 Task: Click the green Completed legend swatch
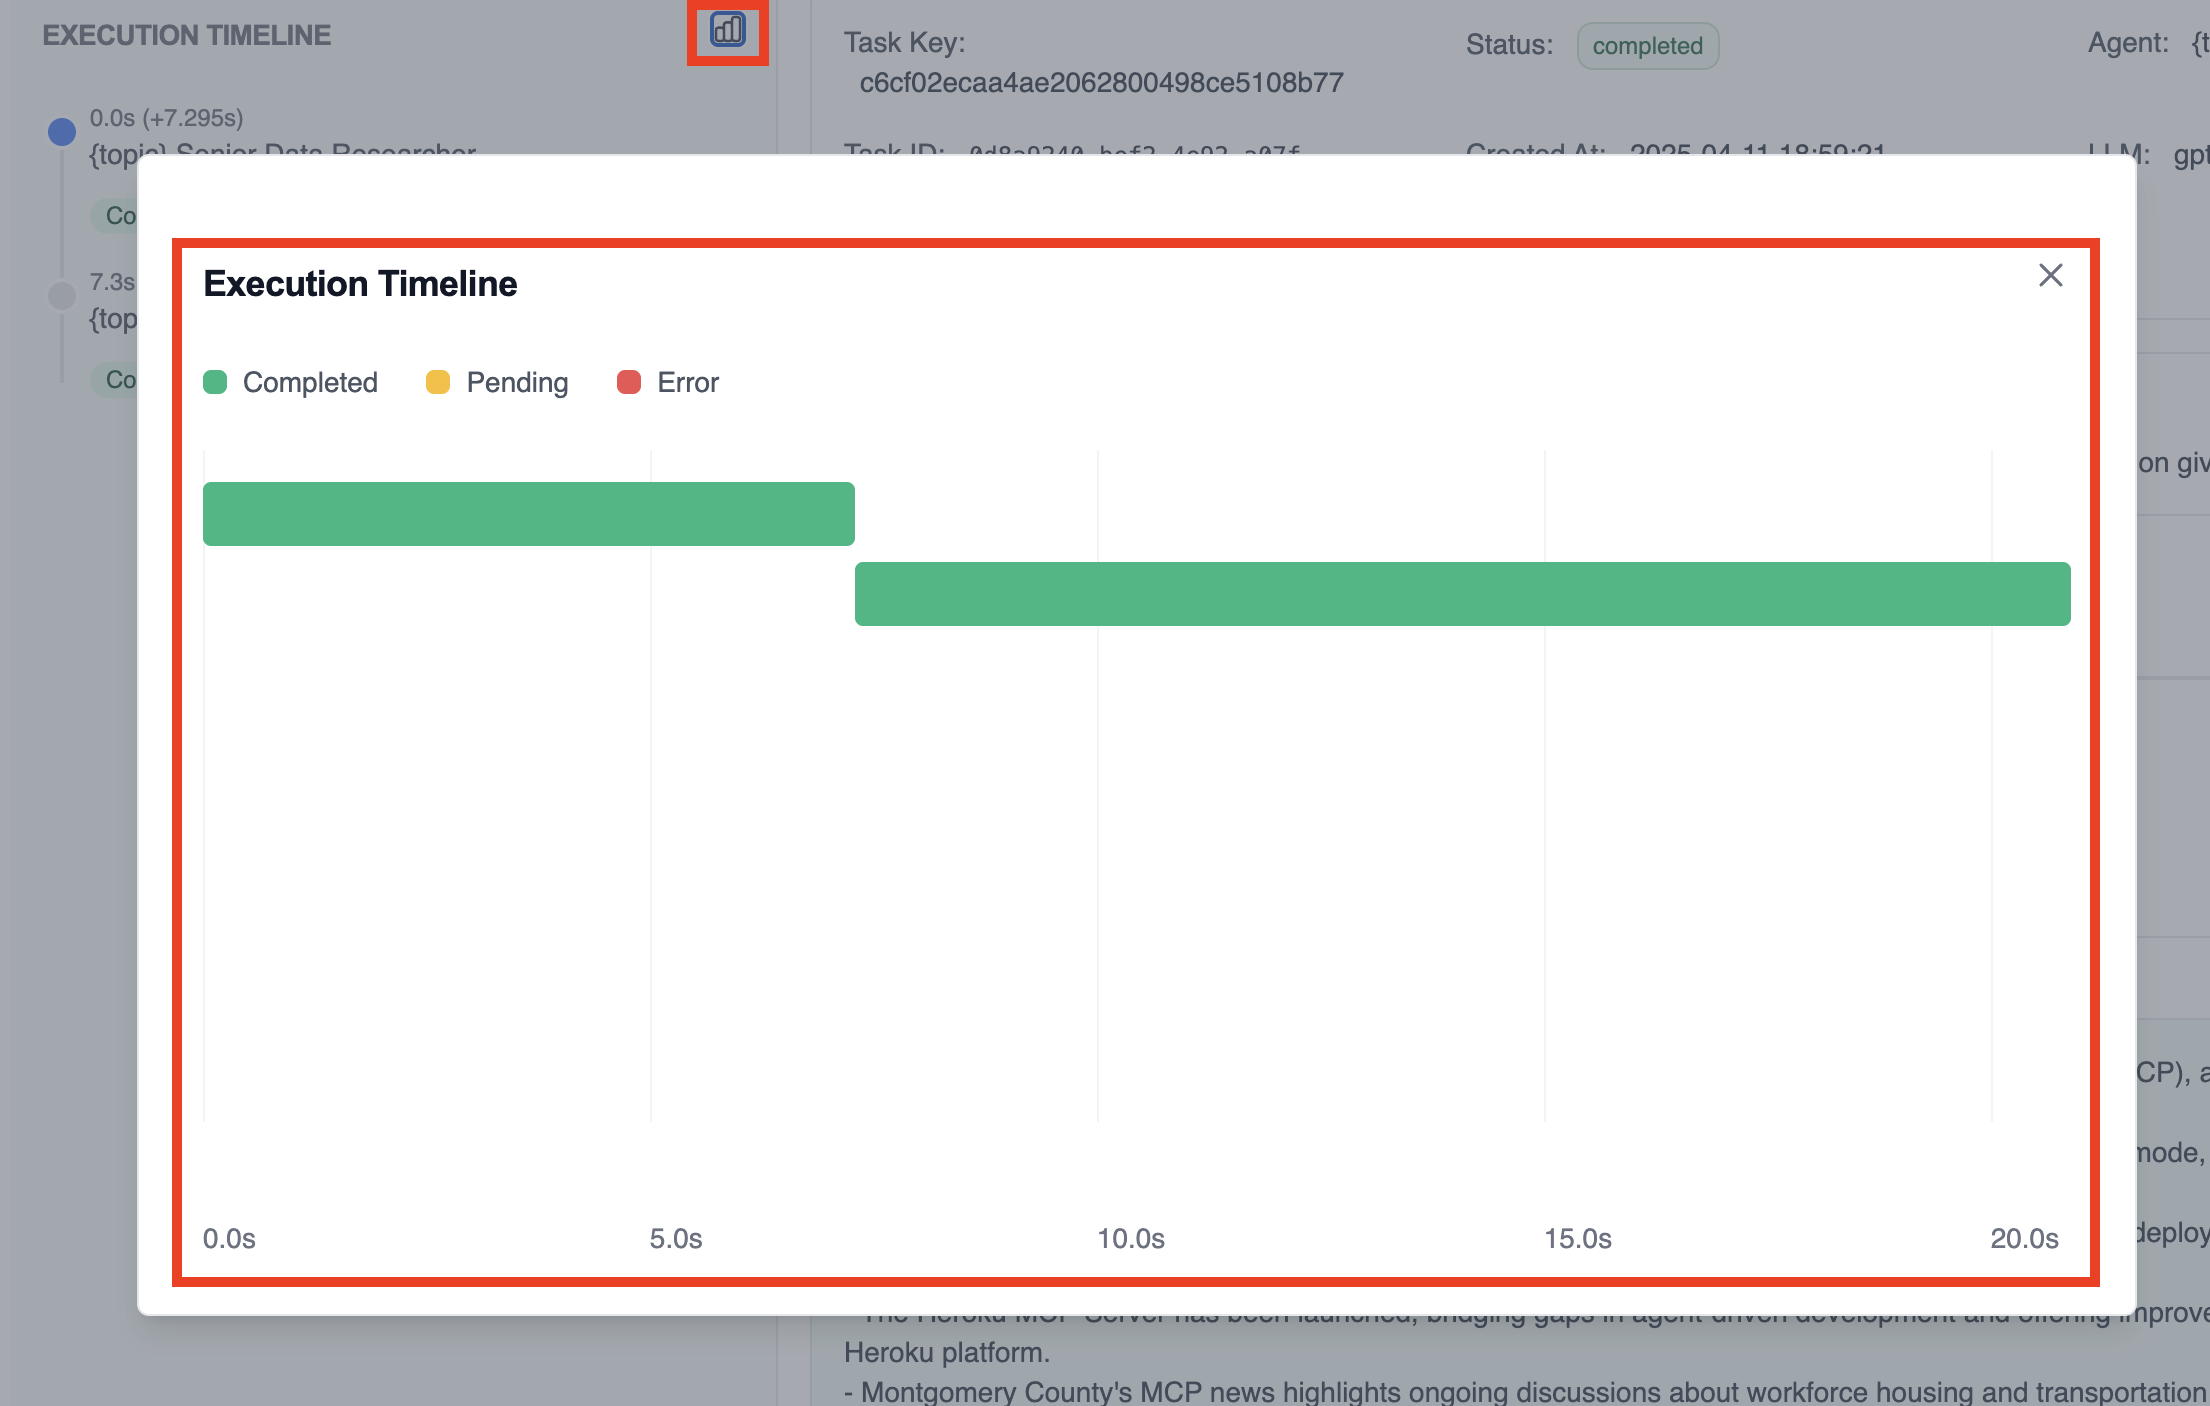(x=215, y=382)
